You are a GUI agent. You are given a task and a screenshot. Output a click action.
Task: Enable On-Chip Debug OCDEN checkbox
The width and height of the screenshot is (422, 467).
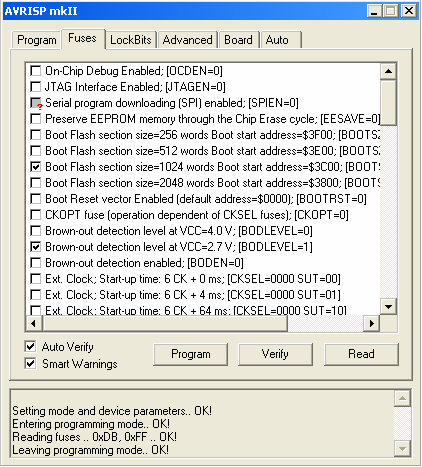coord(36,71)
